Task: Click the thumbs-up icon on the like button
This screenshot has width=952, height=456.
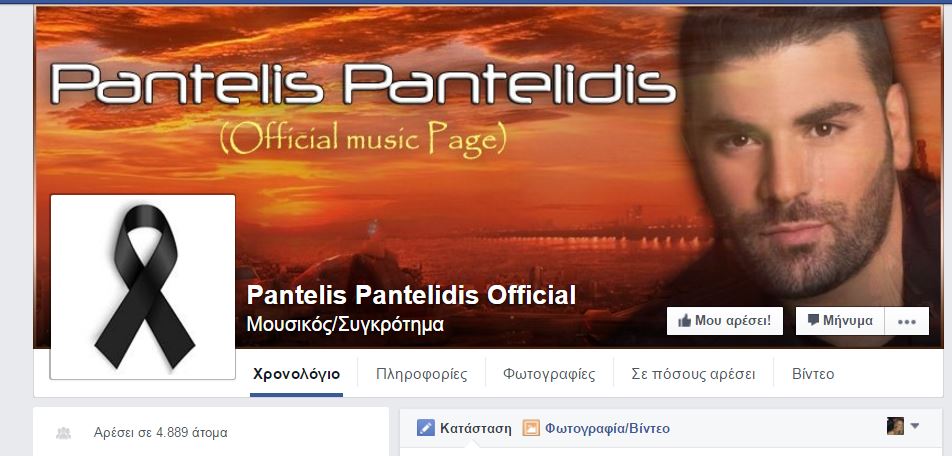Action: click(684, 321)
